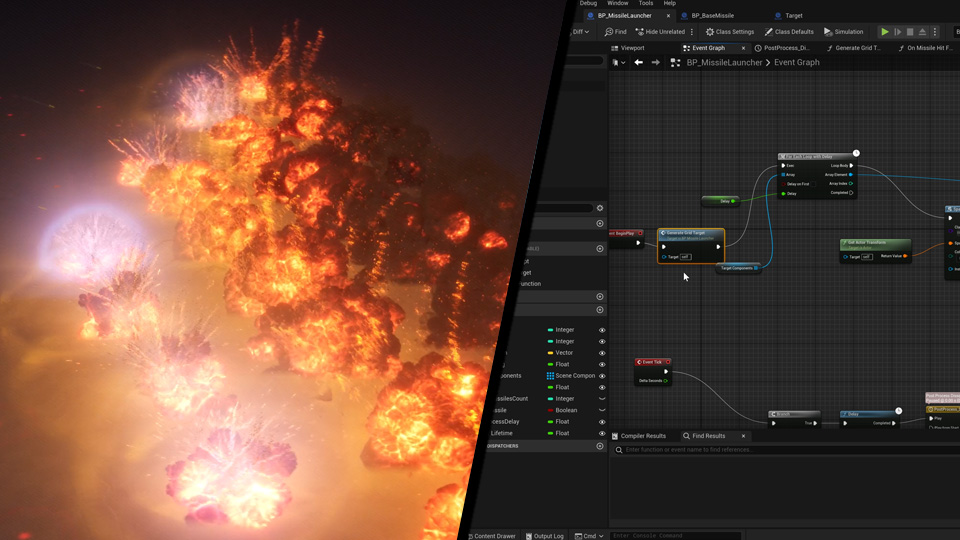Open the Compiler Results tab
The image size is (960, 540).
click(642, 436)
